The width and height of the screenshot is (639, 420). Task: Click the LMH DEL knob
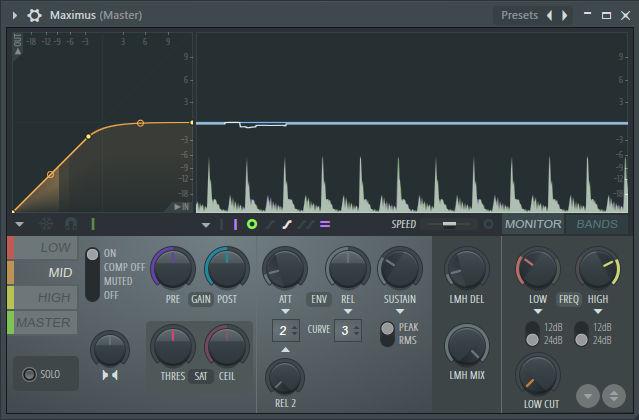coord(466,268)
